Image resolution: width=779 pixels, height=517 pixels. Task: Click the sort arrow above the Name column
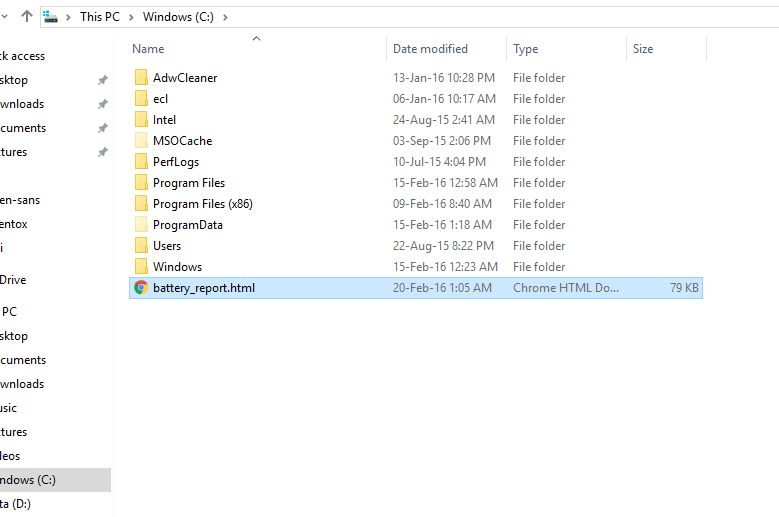point(256,39)
